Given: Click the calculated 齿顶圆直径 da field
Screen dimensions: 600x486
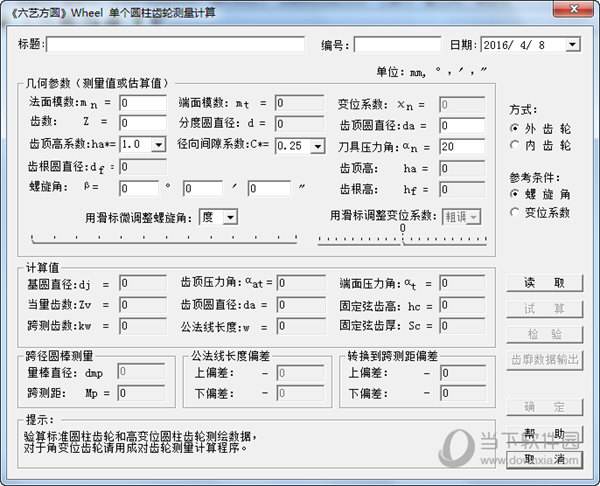Looking at the screenshot, I should point(301,305).
